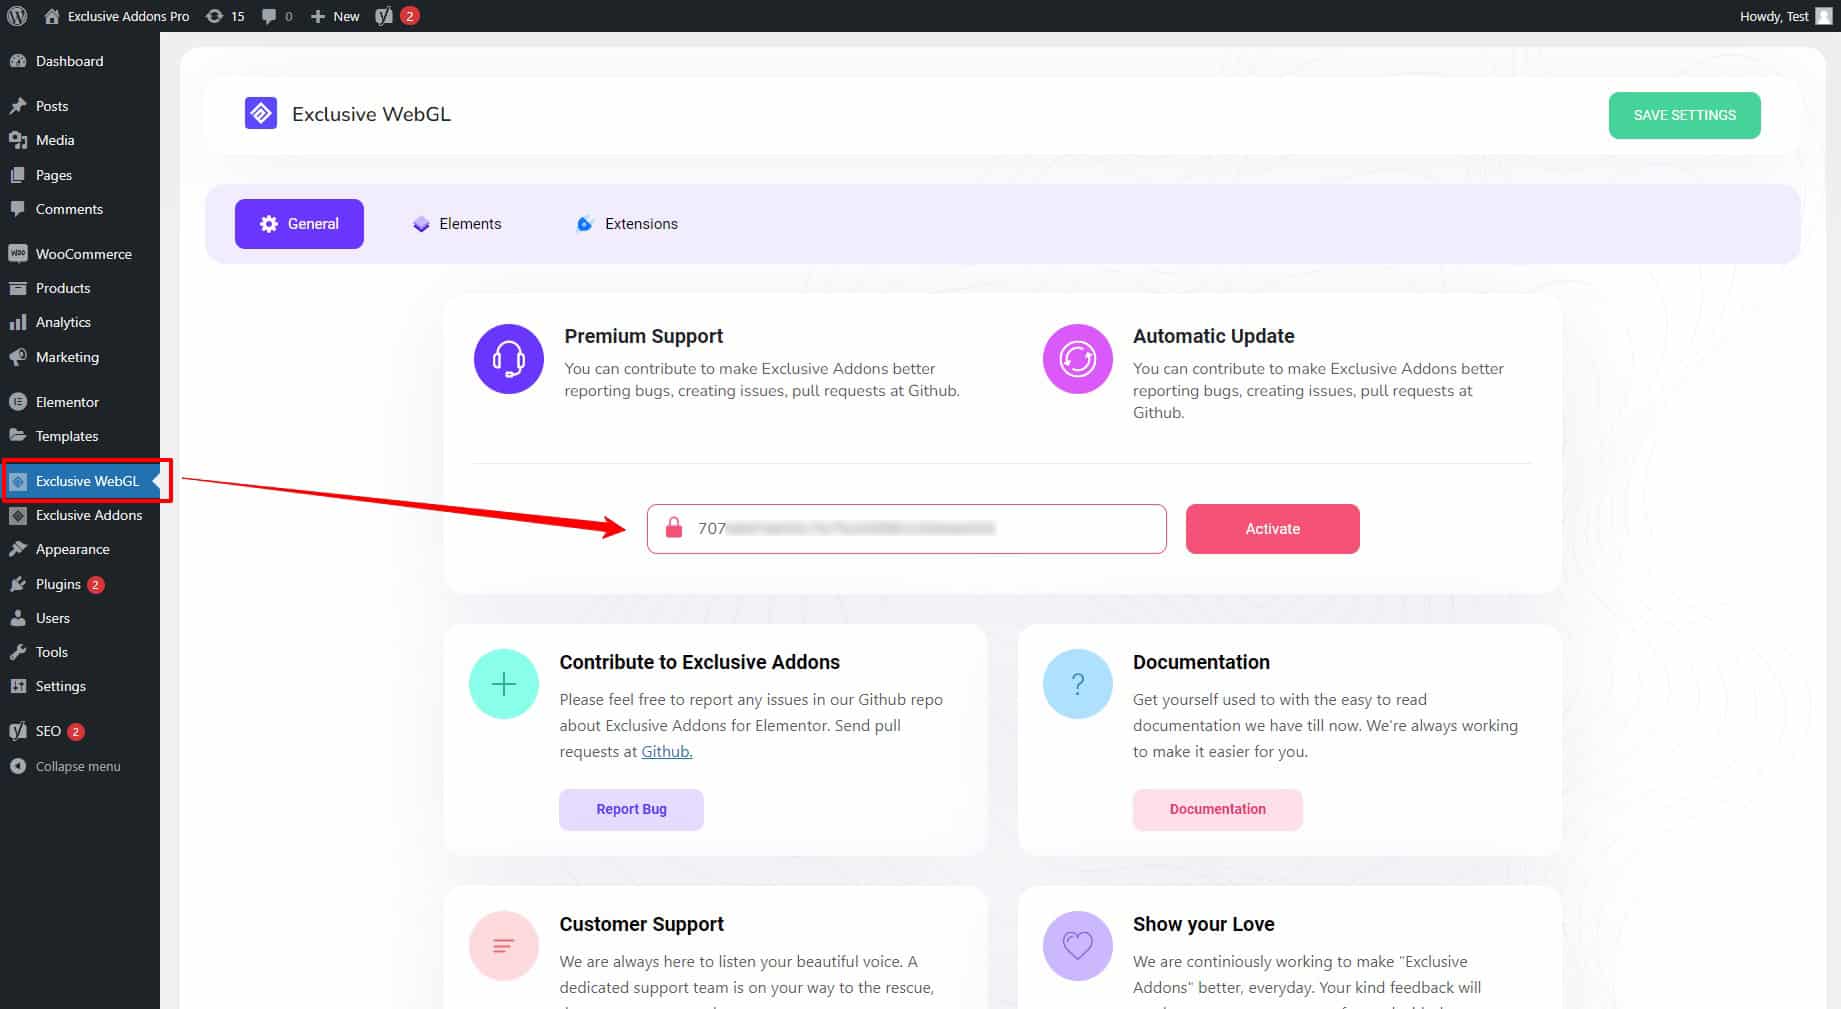Switch to the General tab

point(299,224)
